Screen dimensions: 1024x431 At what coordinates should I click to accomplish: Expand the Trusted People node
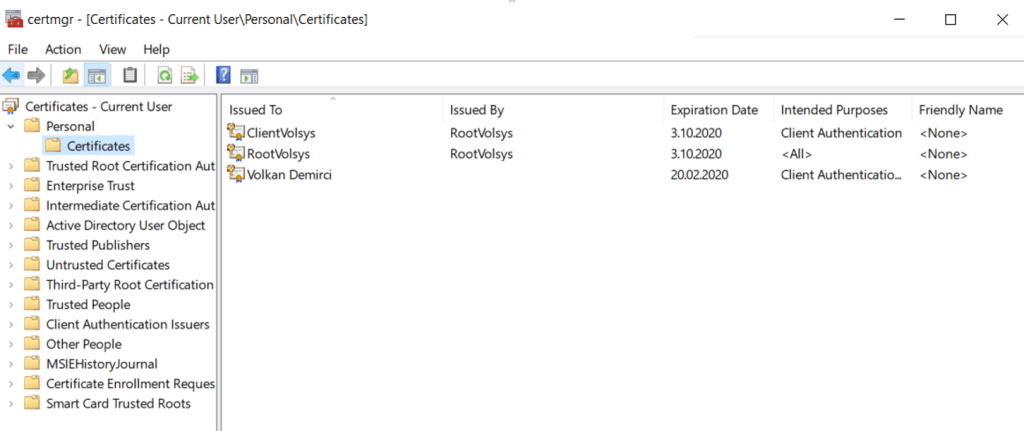click(x=10, y=304)
